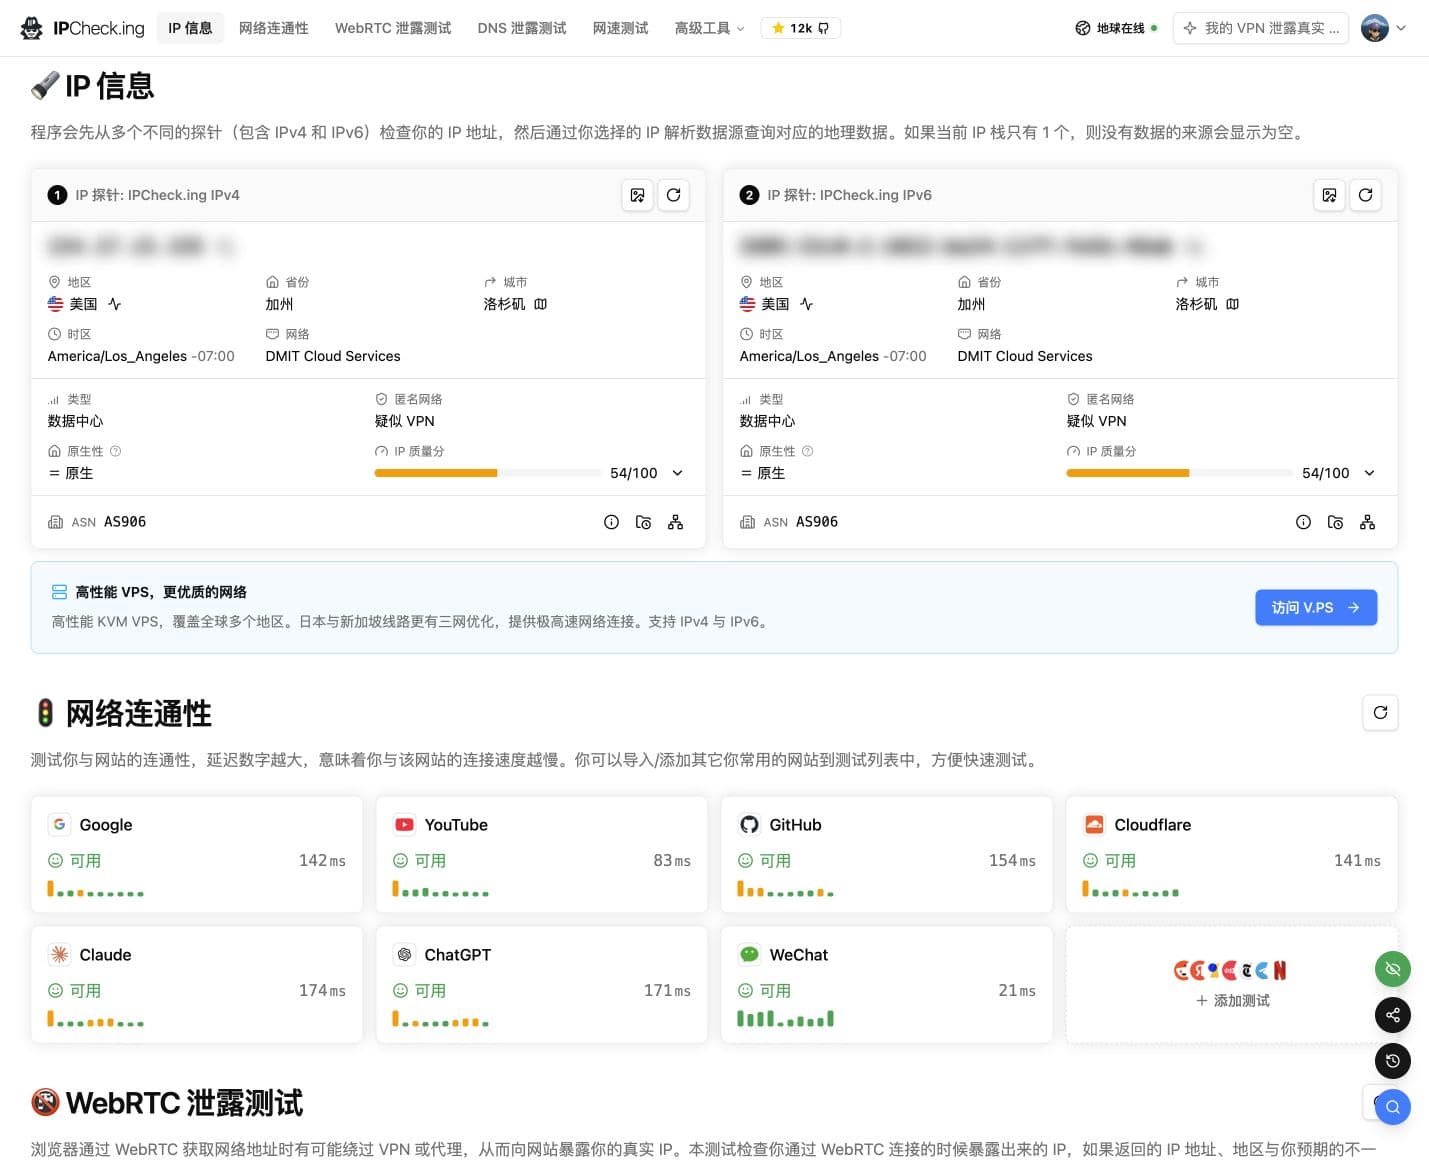Image resolution: width=1429 pixels, height=1161 pixels.
Task: Open the floating blue search button
Action: [x=1393, y=1107]
